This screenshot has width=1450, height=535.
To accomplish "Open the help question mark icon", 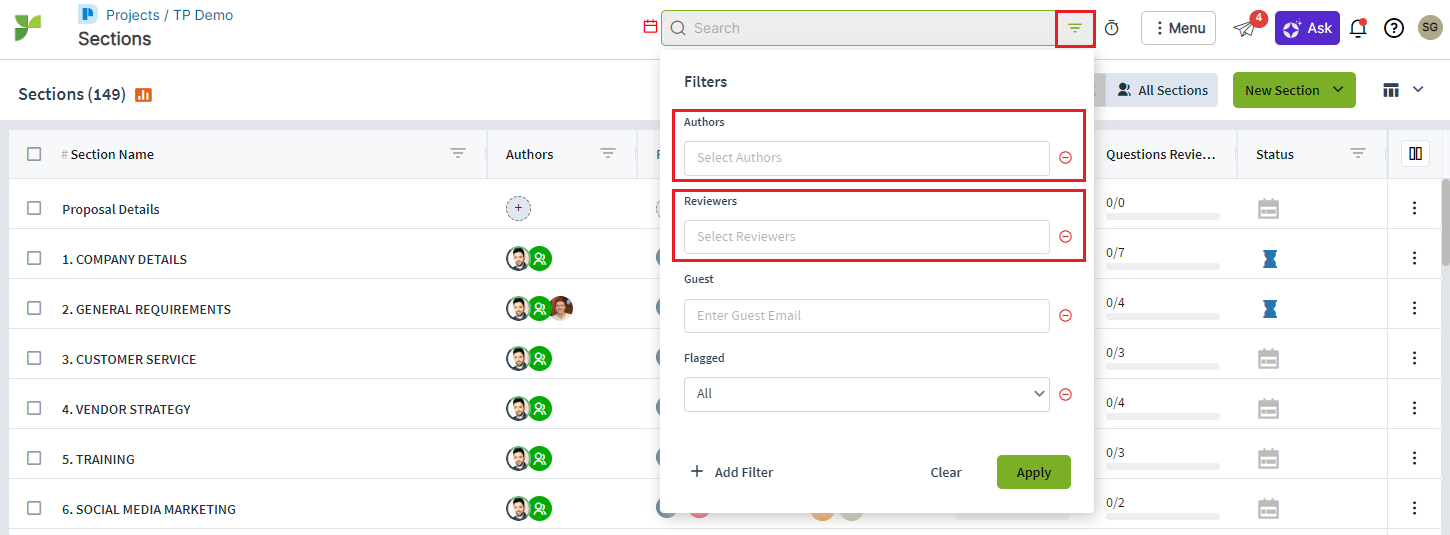I will pos(1394,28).
